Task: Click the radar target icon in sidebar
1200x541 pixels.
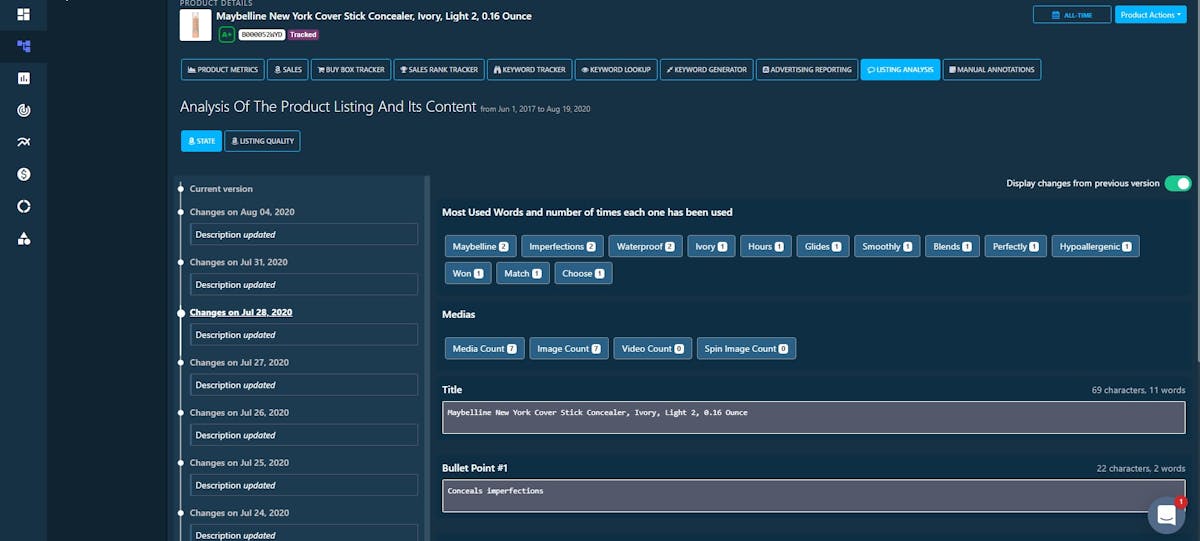Action: pyautogui.click(x=24, y=110)
